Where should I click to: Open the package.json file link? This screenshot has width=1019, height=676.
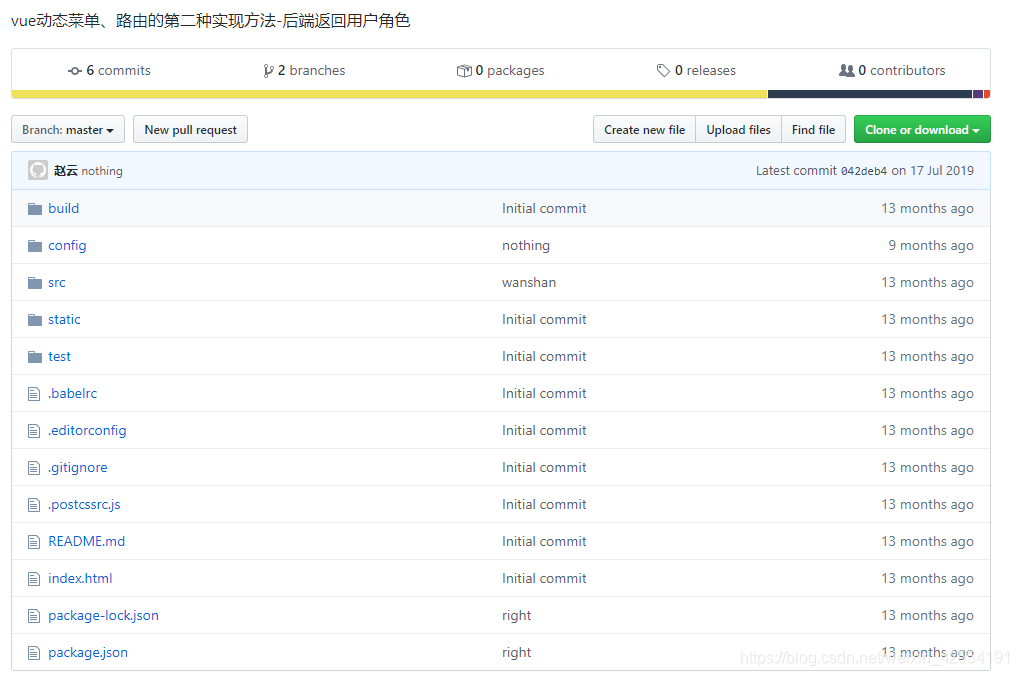coord(87,652)
